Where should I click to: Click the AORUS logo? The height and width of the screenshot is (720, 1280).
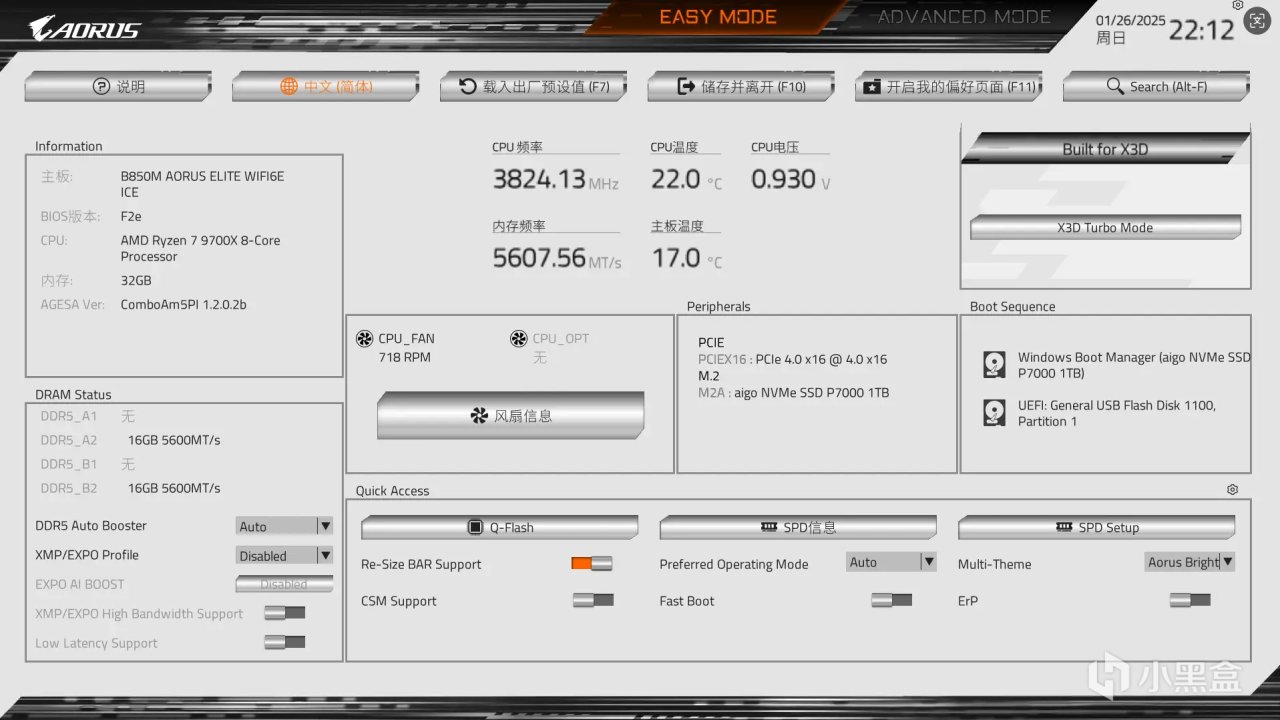[x=85, y=28]
